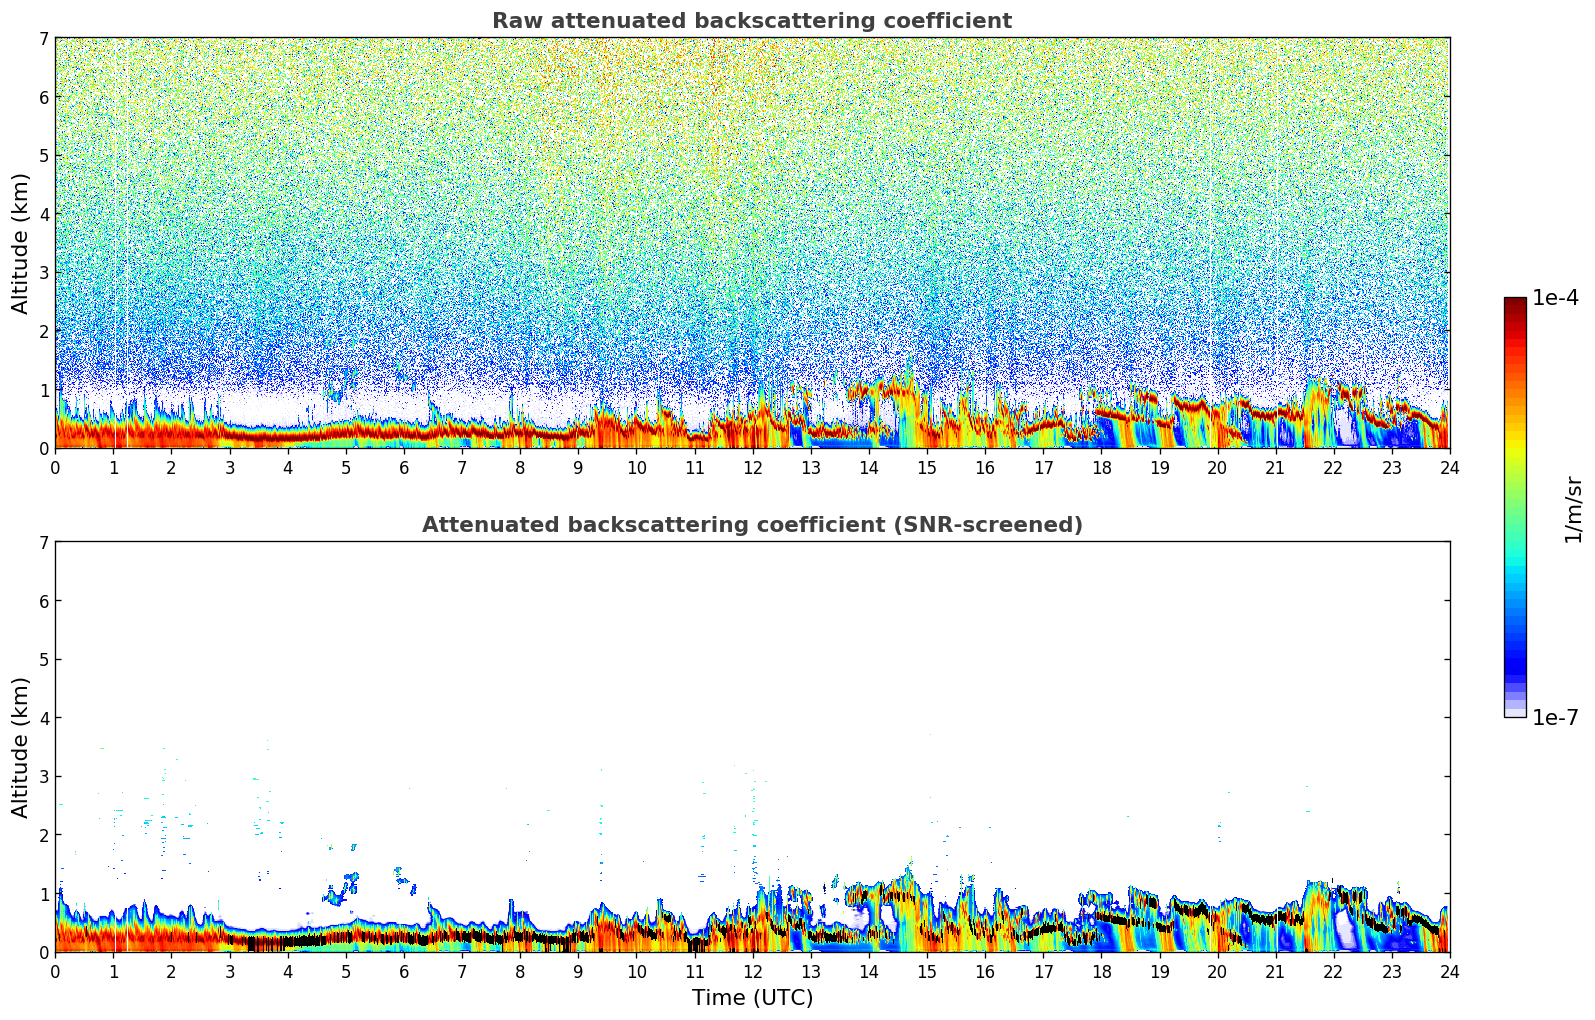
Task: Pick the dark red top of the colorbar
Action: pyautogui.click(x=1514, y=305)
